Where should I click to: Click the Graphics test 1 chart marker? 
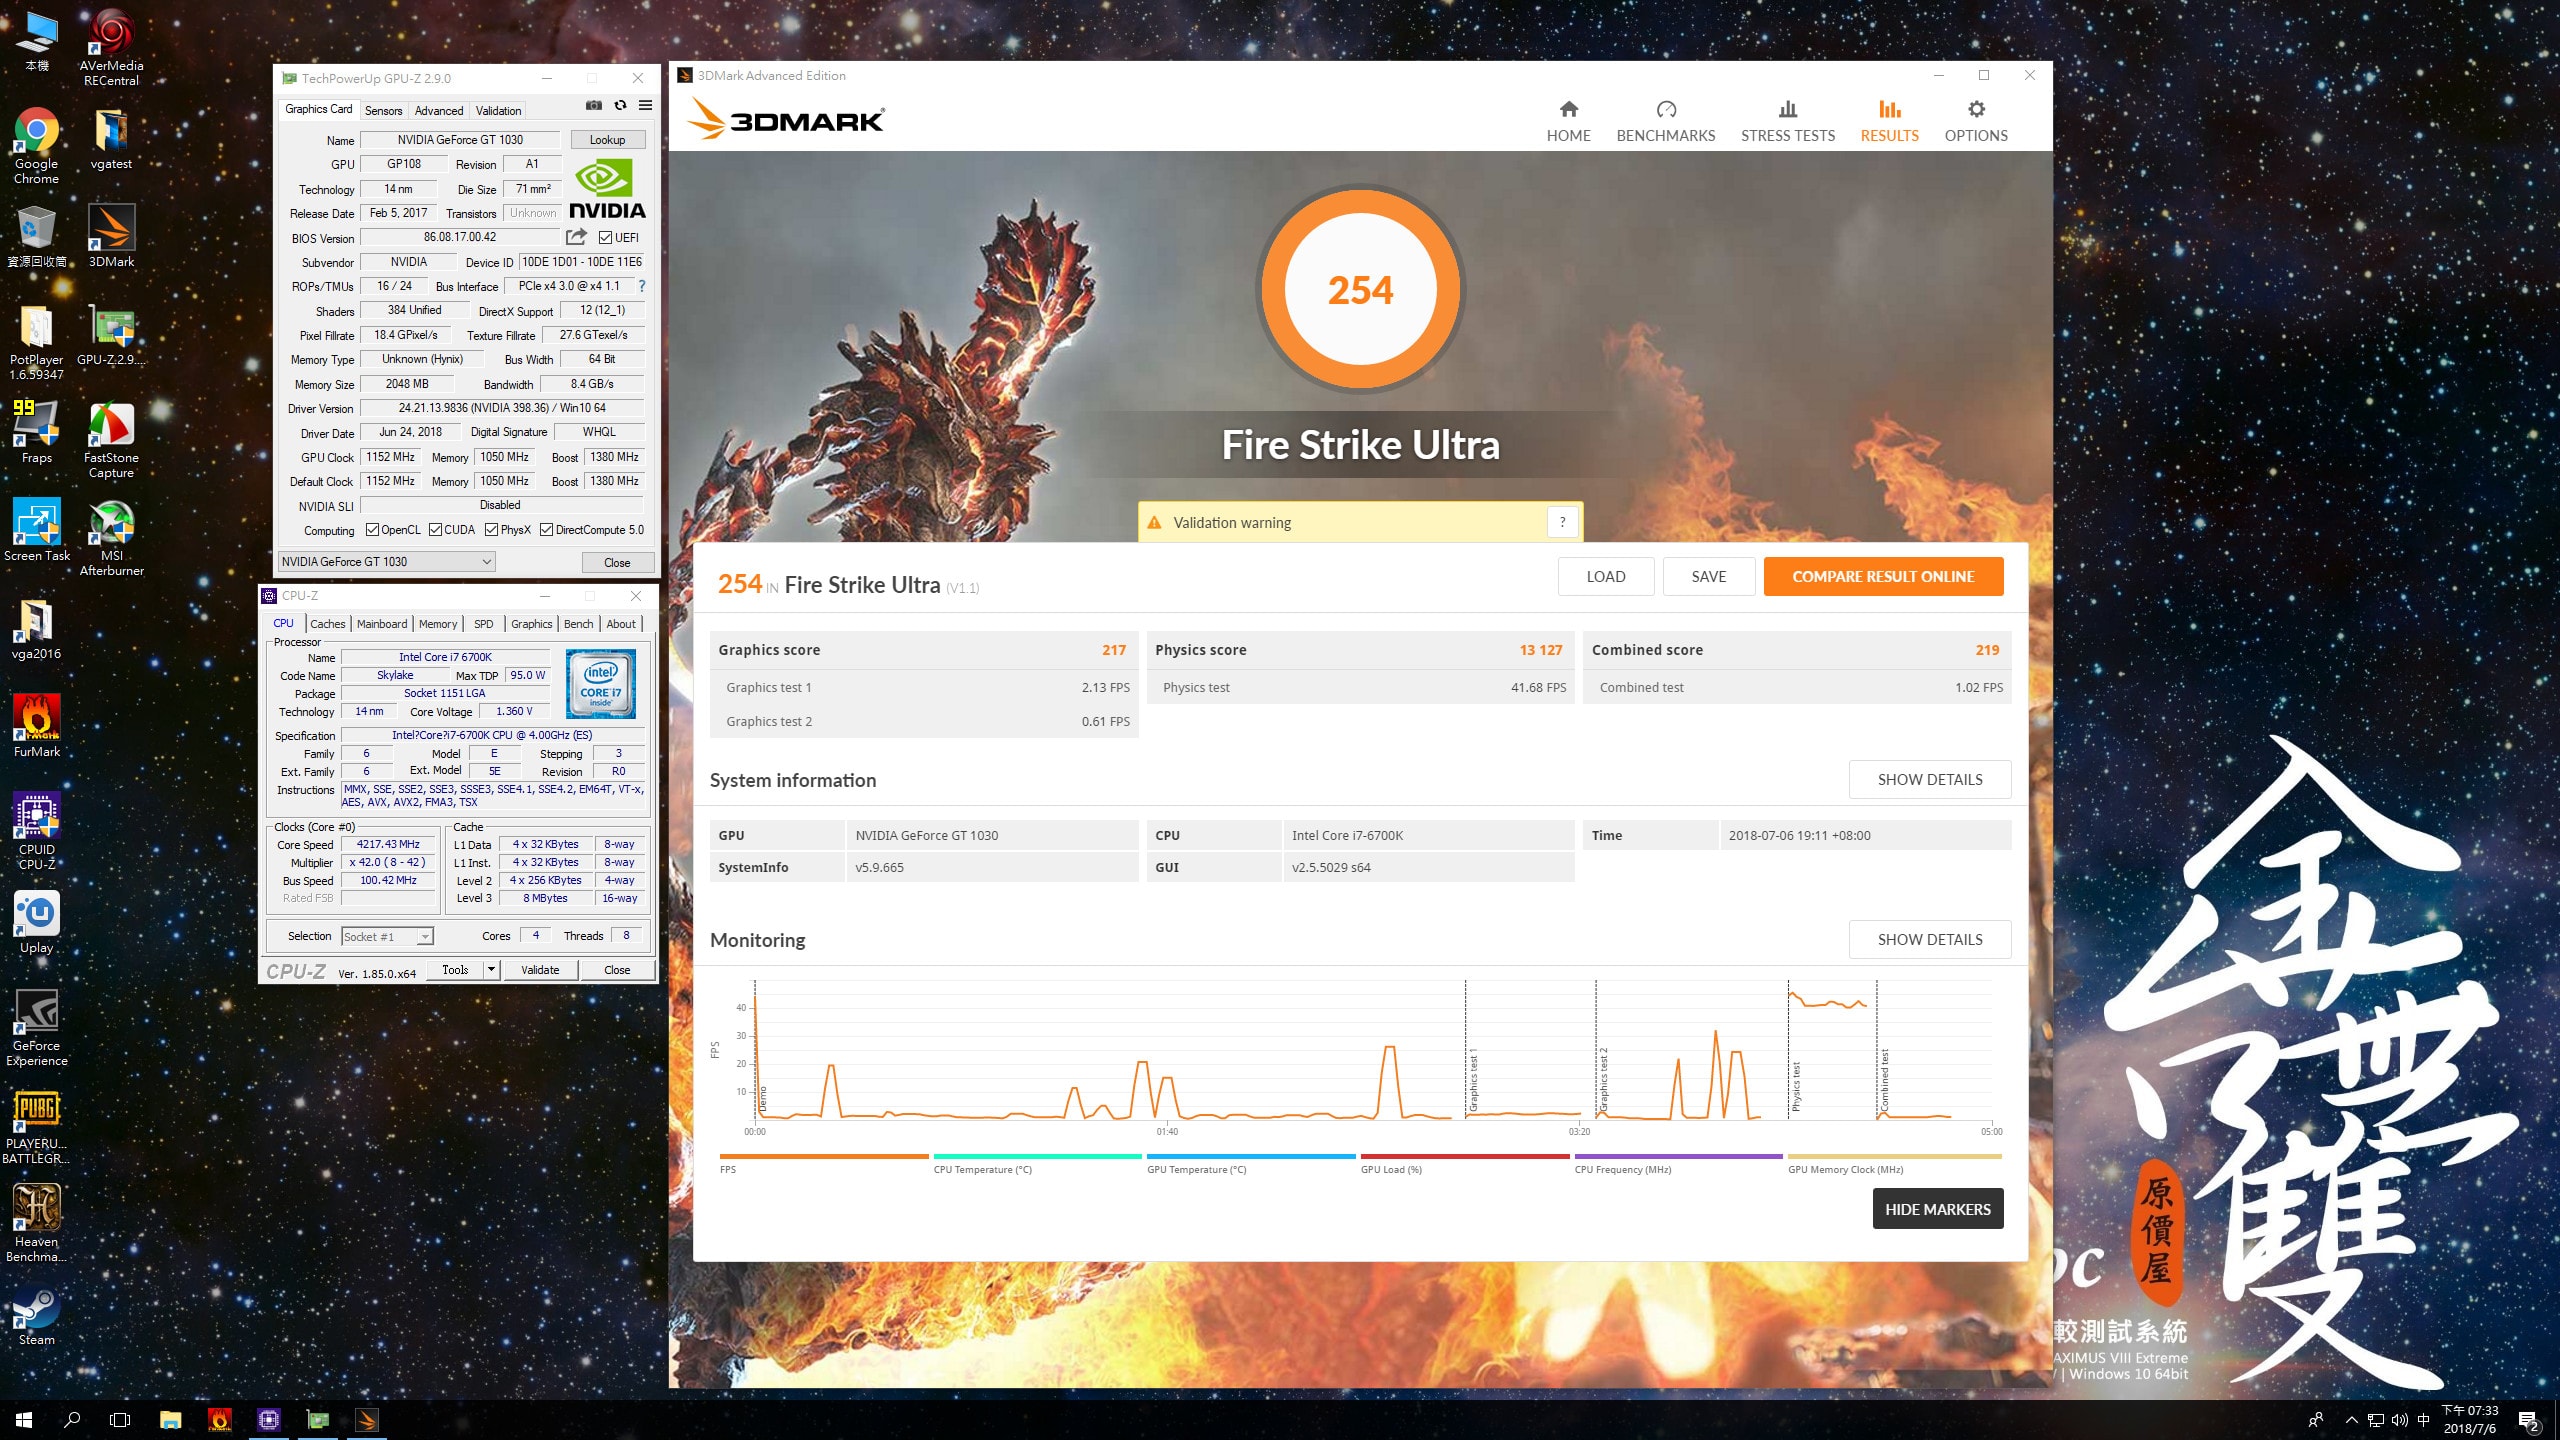[x=1473, y=1082]
